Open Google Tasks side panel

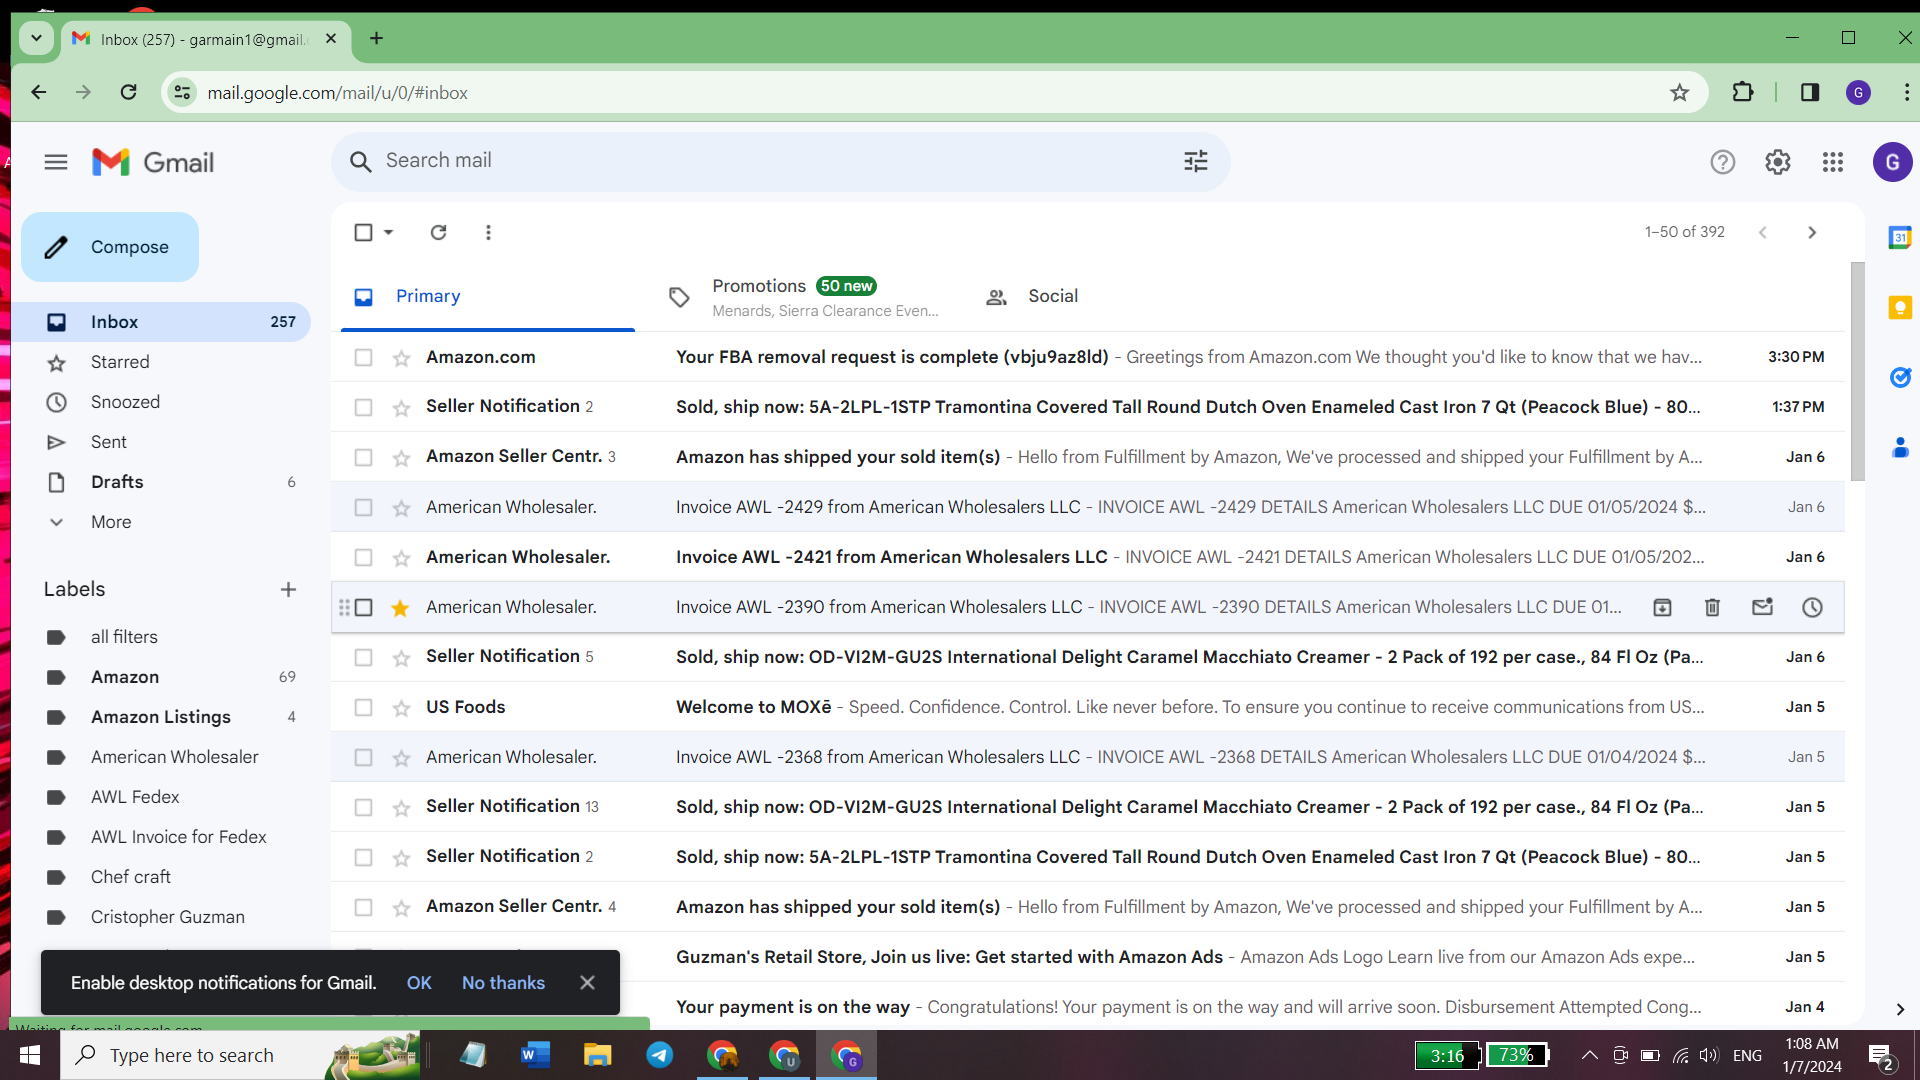point(1900,377)
